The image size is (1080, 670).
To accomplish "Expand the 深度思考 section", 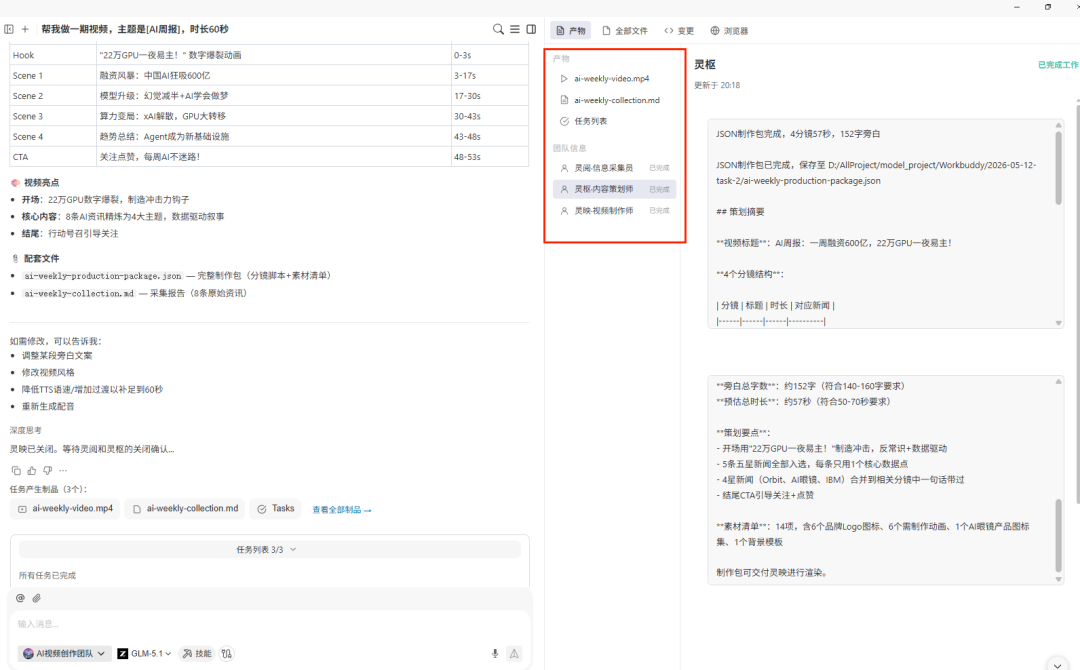I will [x=25, y=430].
